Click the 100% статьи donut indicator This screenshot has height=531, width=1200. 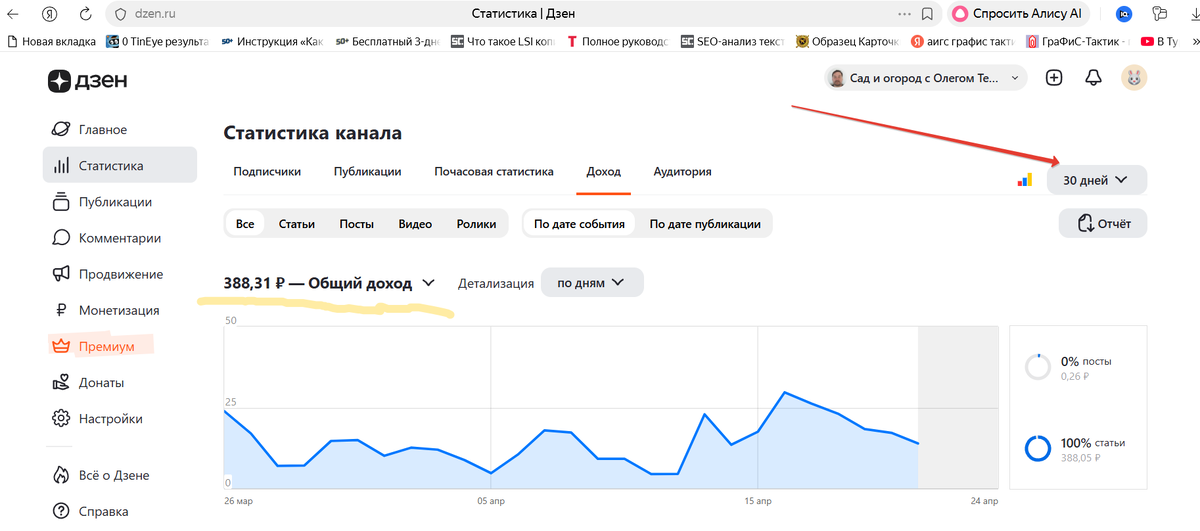(1038, 448)
